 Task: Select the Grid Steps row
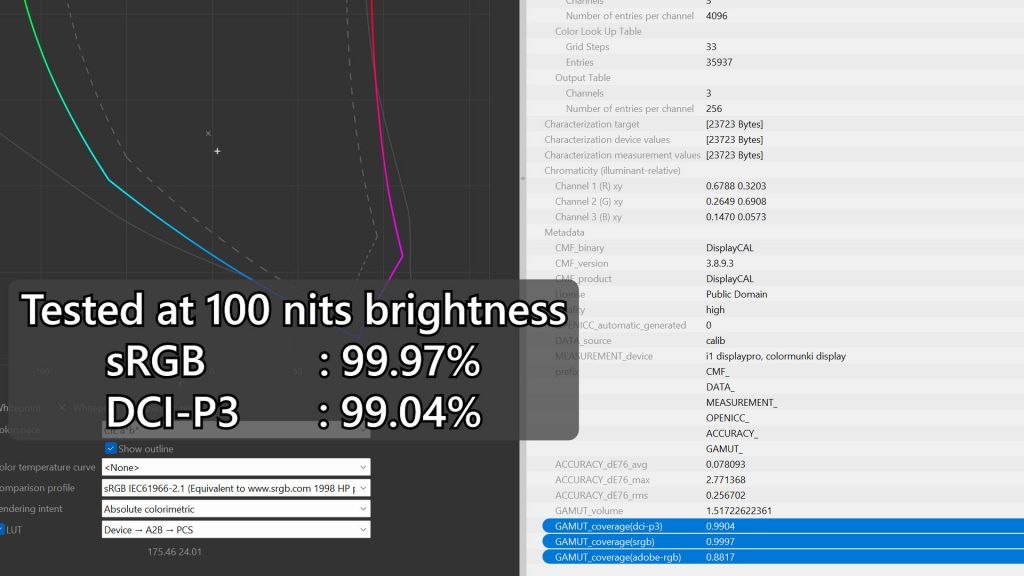(x=775, y=46)
